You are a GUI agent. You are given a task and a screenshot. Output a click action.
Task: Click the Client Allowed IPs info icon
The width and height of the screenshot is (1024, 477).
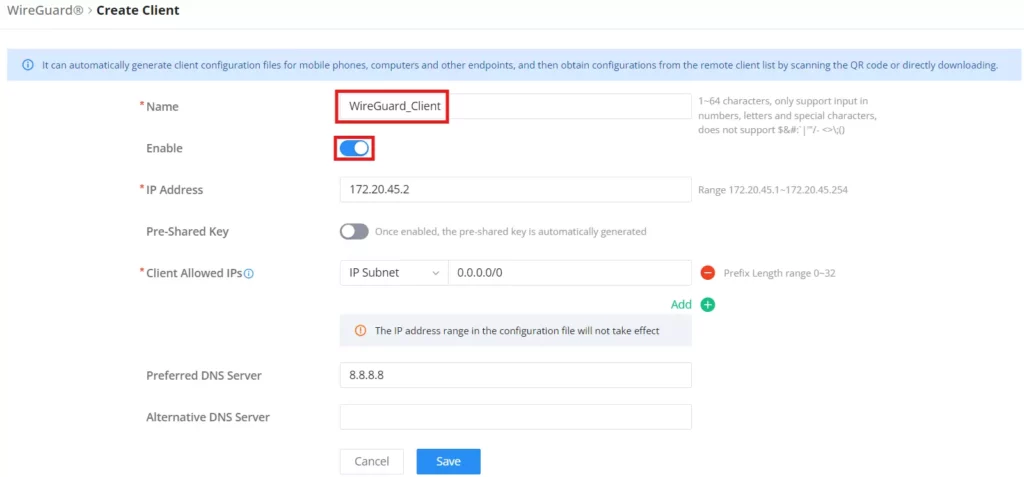[x=248, y=274]
